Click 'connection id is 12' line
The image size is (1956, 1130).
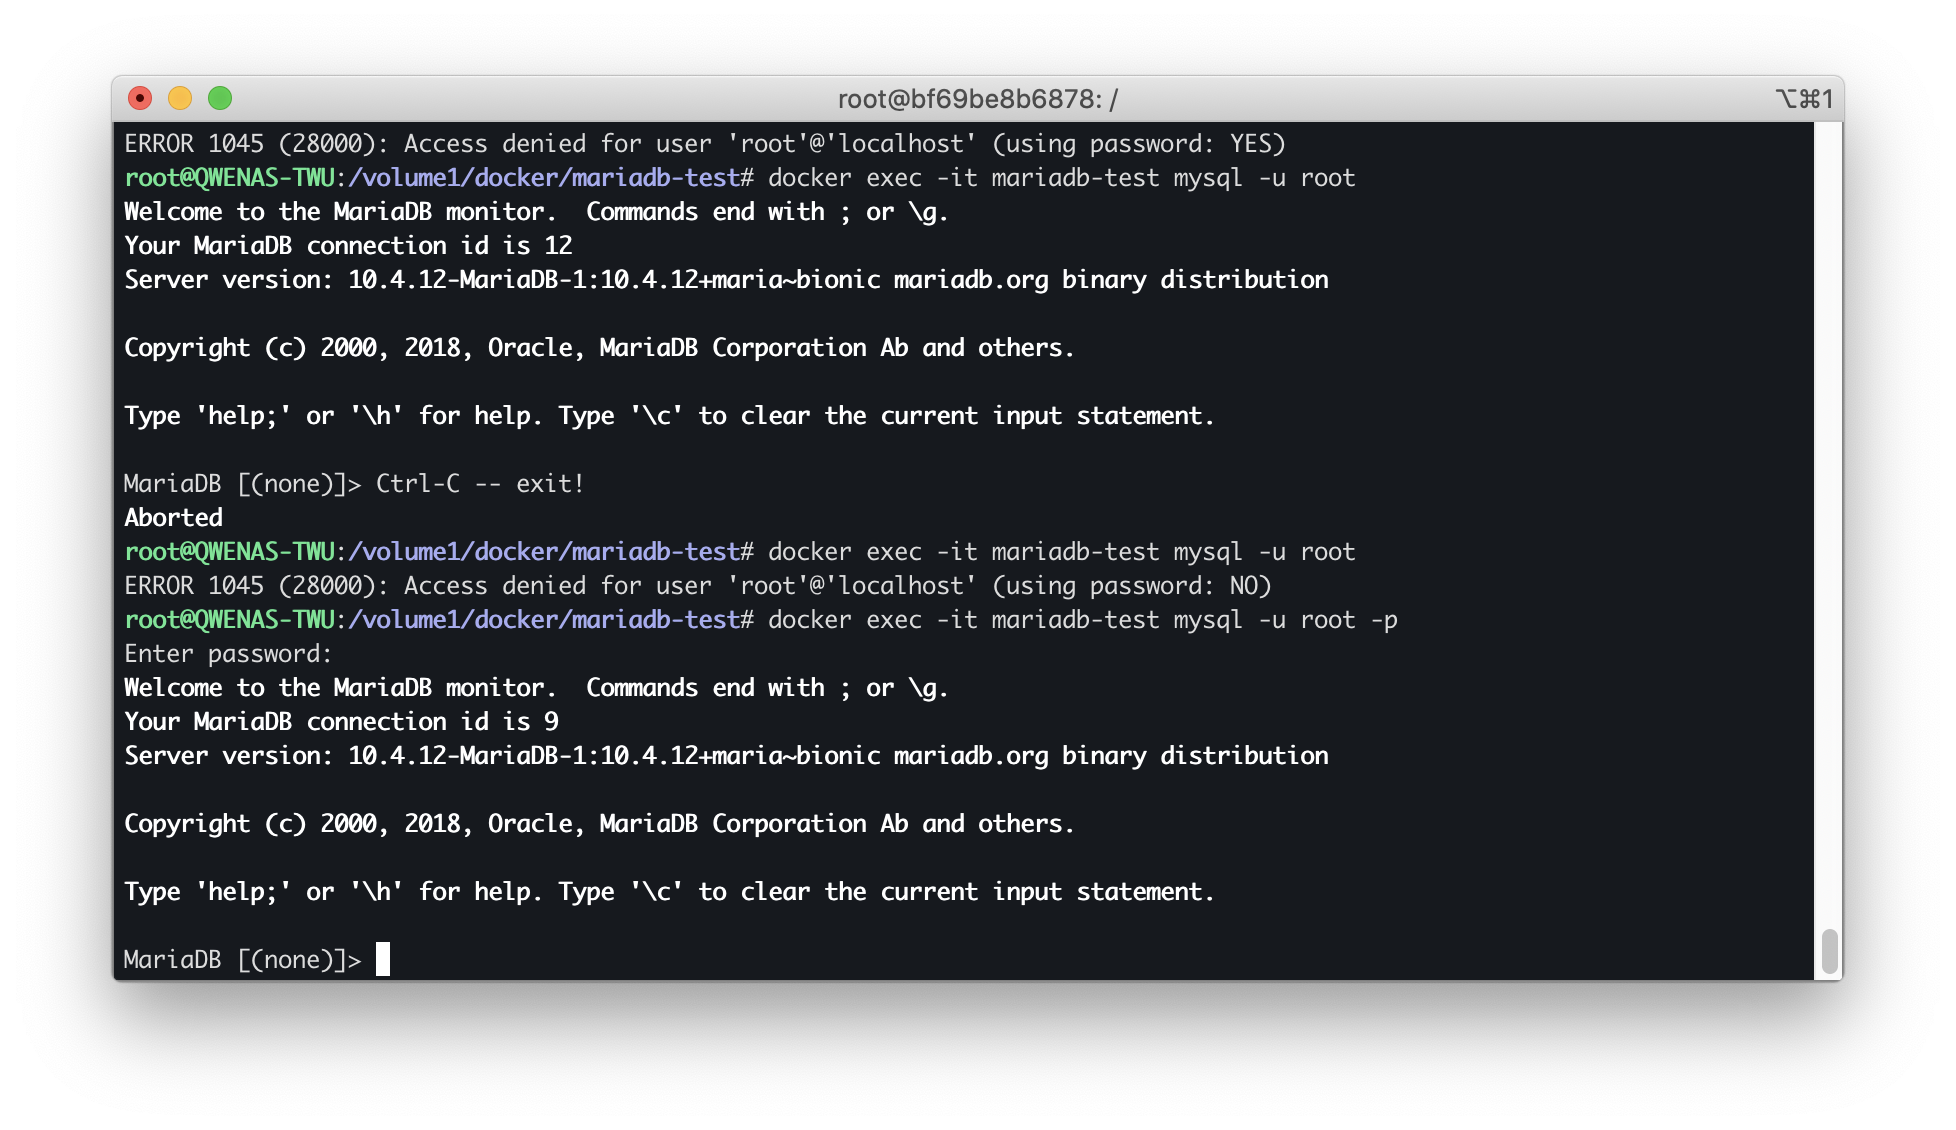click(x=348, y=246)
